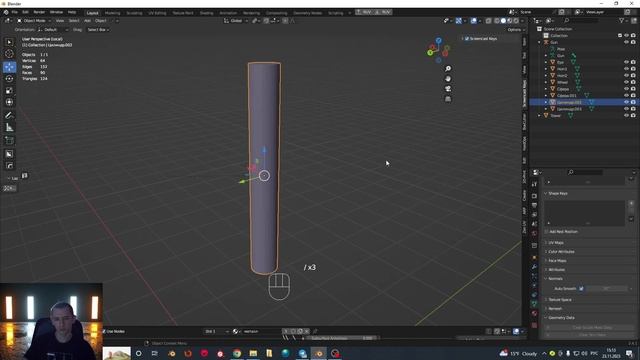Open the File menu
640x360 pixels.
tap(15, 12)
